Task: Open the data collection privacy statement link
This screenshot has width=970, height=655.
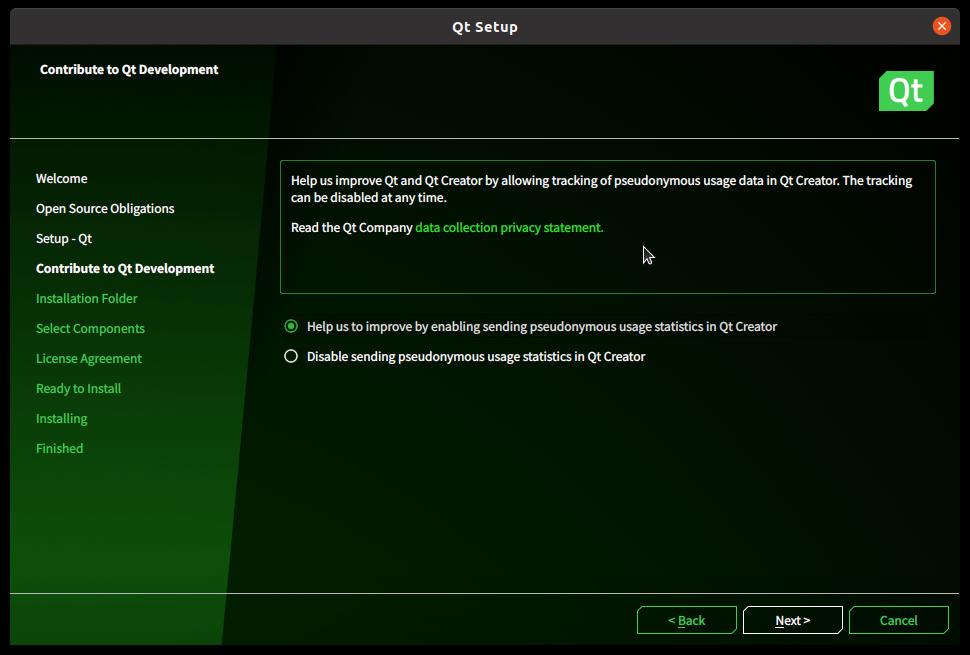Action: point(509,228)
